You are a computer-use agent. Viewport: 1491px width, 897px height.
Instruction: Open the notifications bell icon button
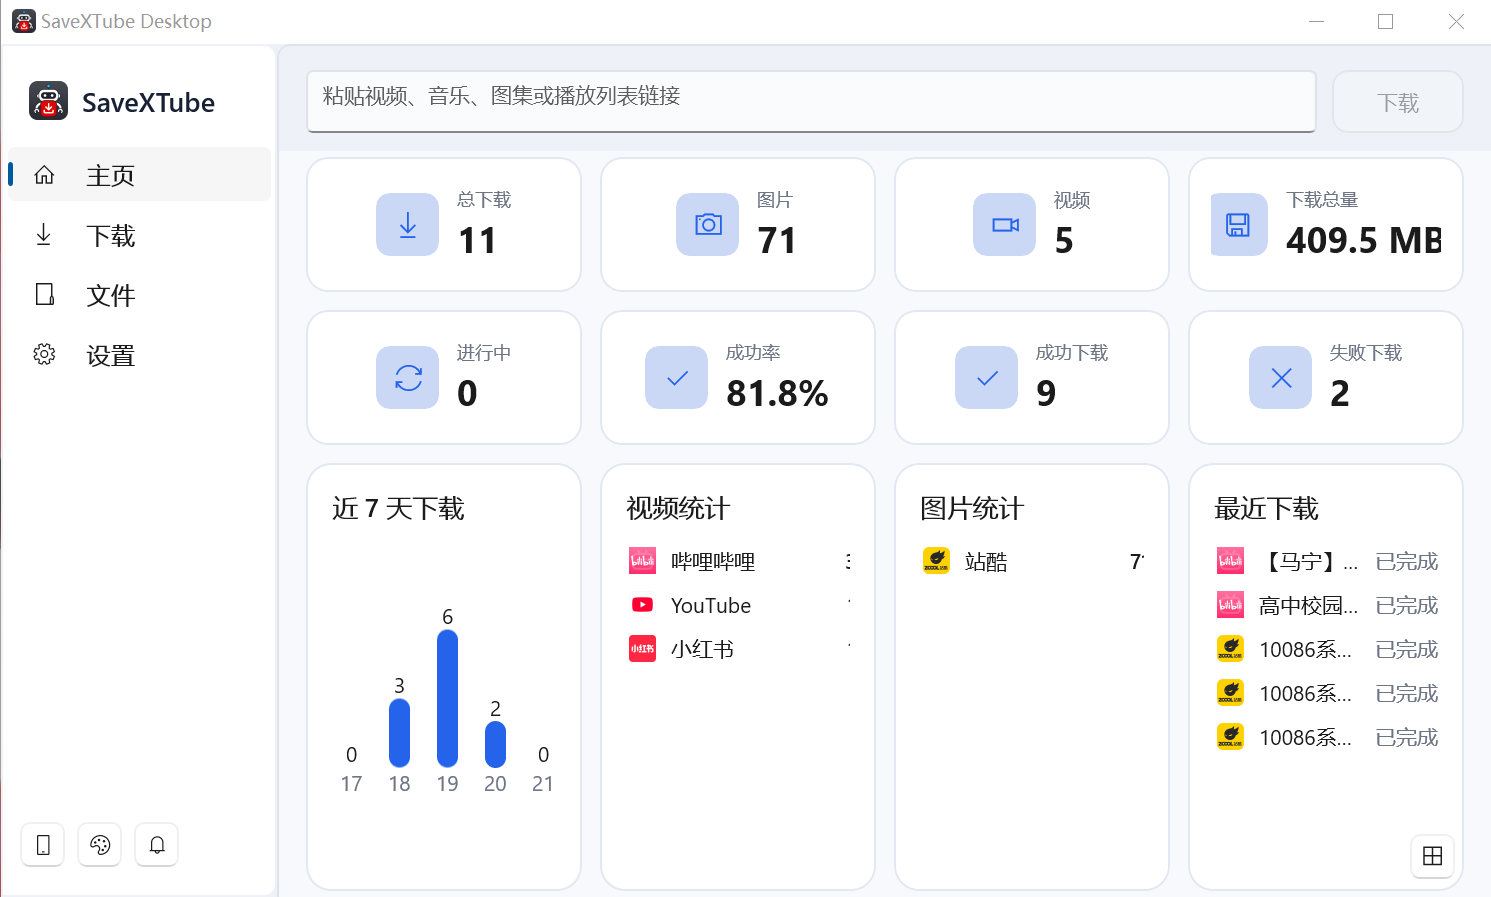pos(157,845)
